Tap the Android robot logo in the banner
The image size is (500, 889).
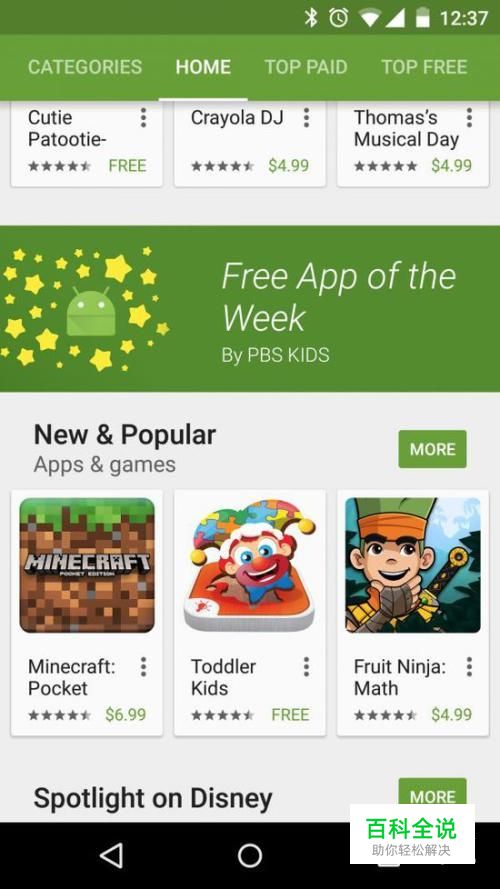click(x=91, y=311)
